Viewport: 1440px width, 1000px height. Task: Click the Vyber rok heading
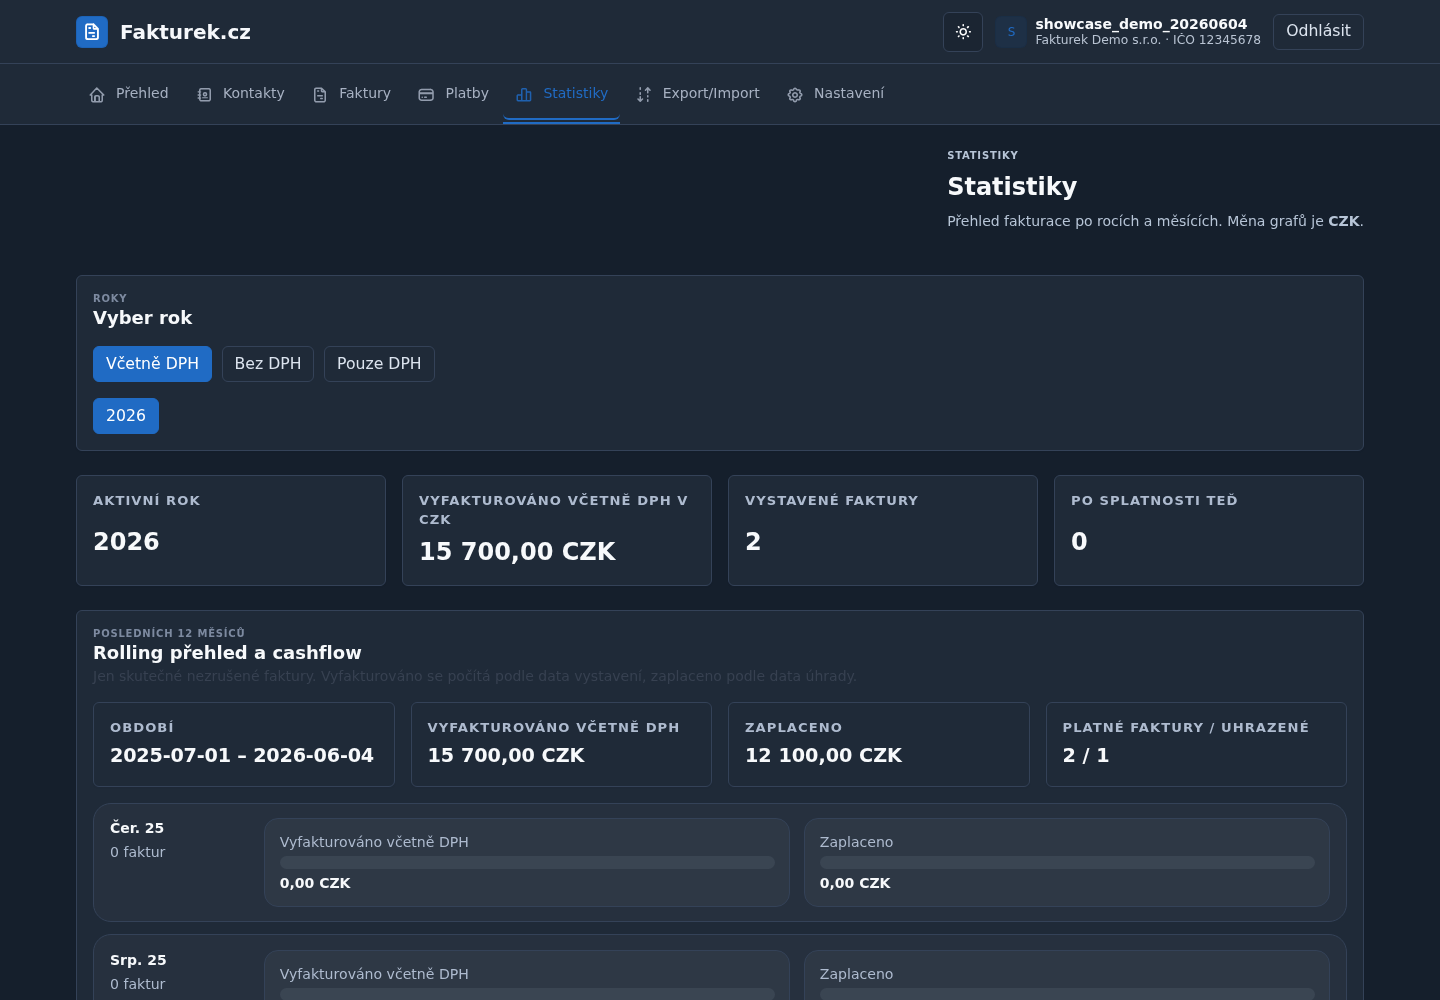142,318
